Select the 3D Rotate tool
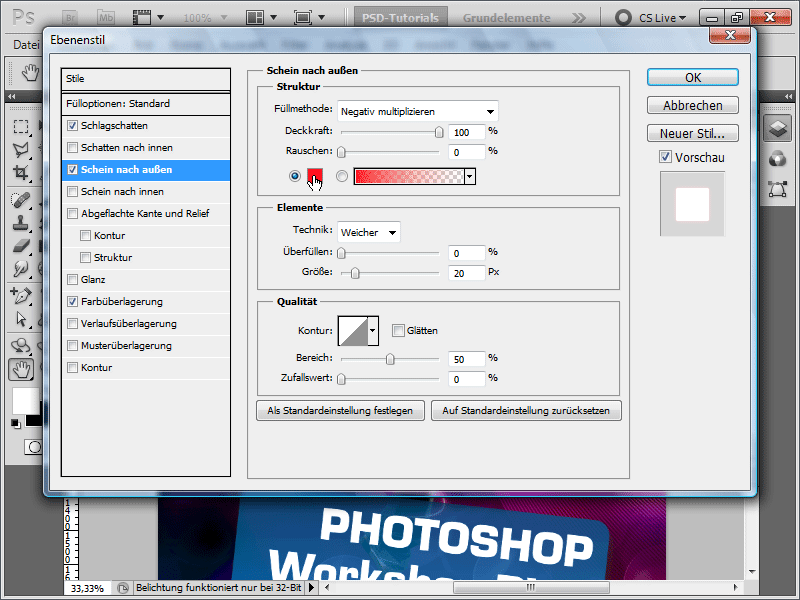Image resolution: width=800 pixels, height=600 pixels. tap(21, 345)
